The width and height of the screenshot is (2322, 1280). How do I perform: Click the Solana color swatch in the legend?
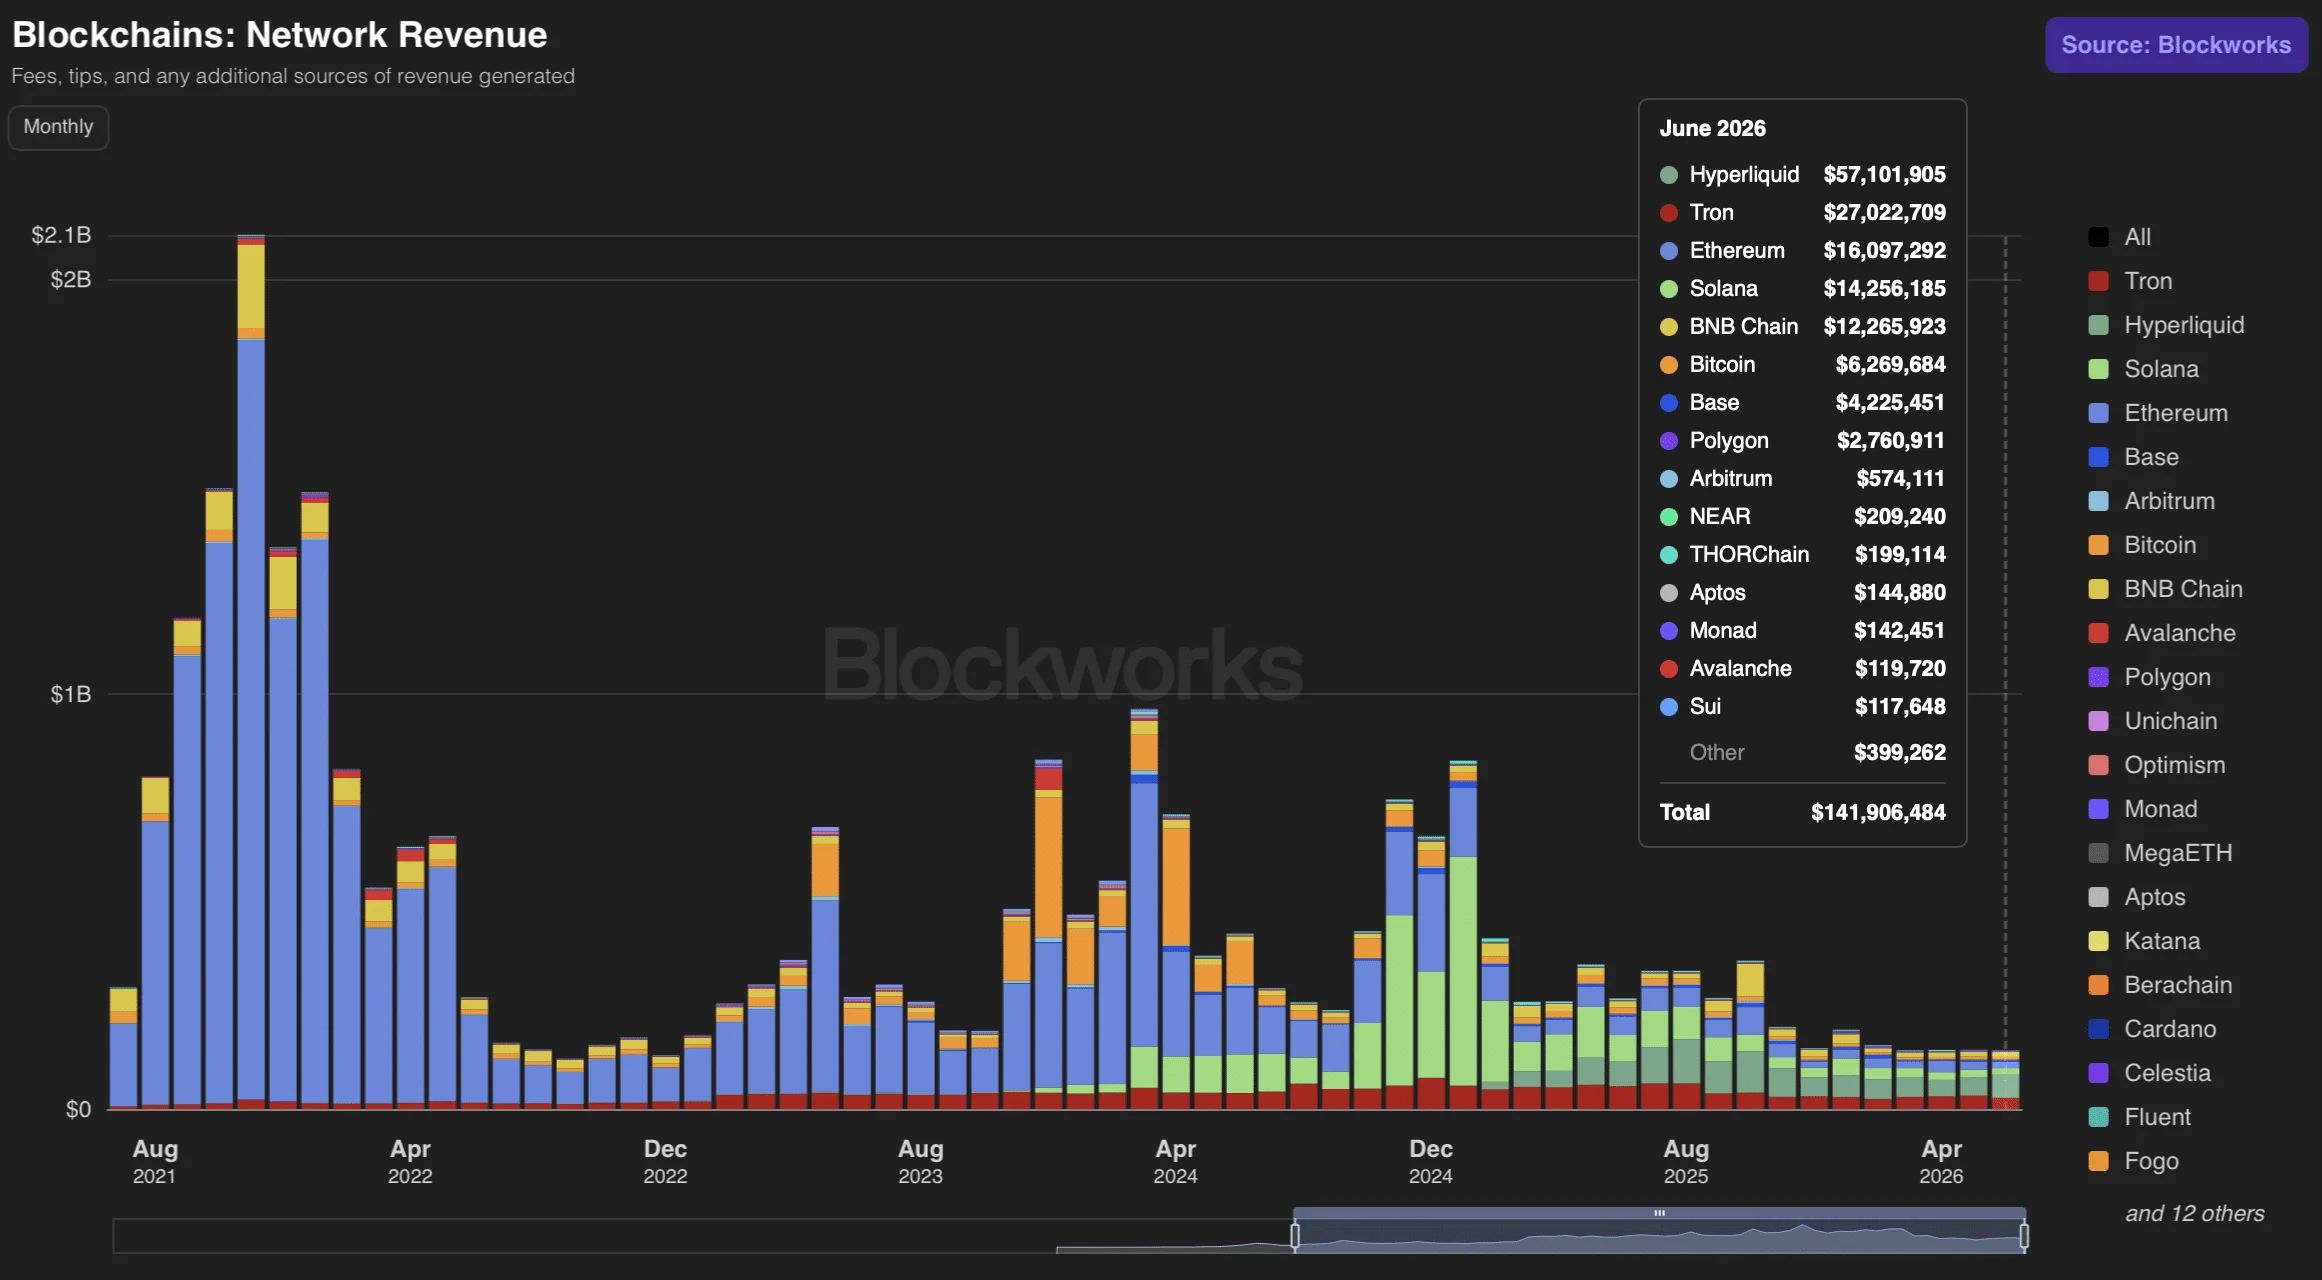pos(2099,369)
